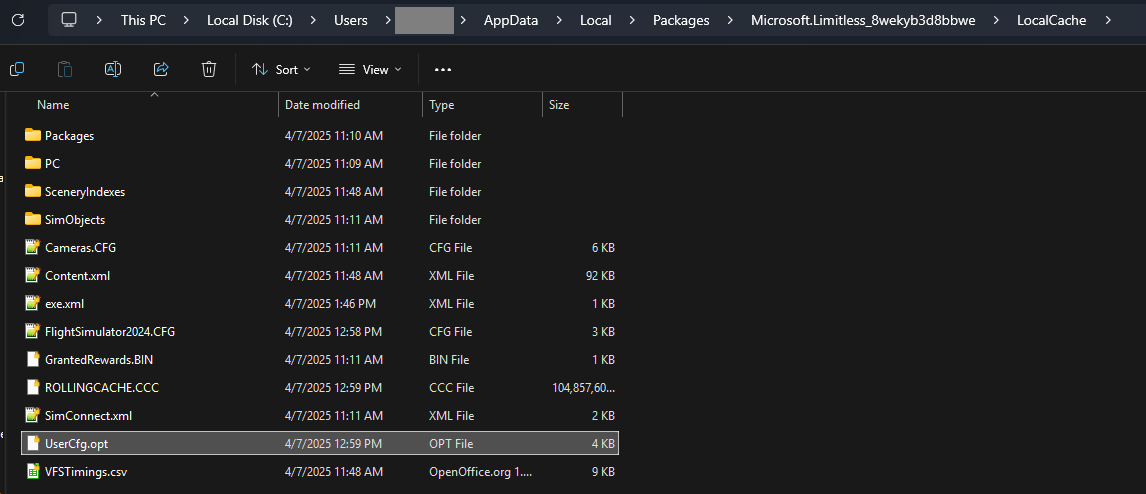Click the SceneryIndexes folder icon
This screenshot has height=494, width=1146.
[32, 191]
